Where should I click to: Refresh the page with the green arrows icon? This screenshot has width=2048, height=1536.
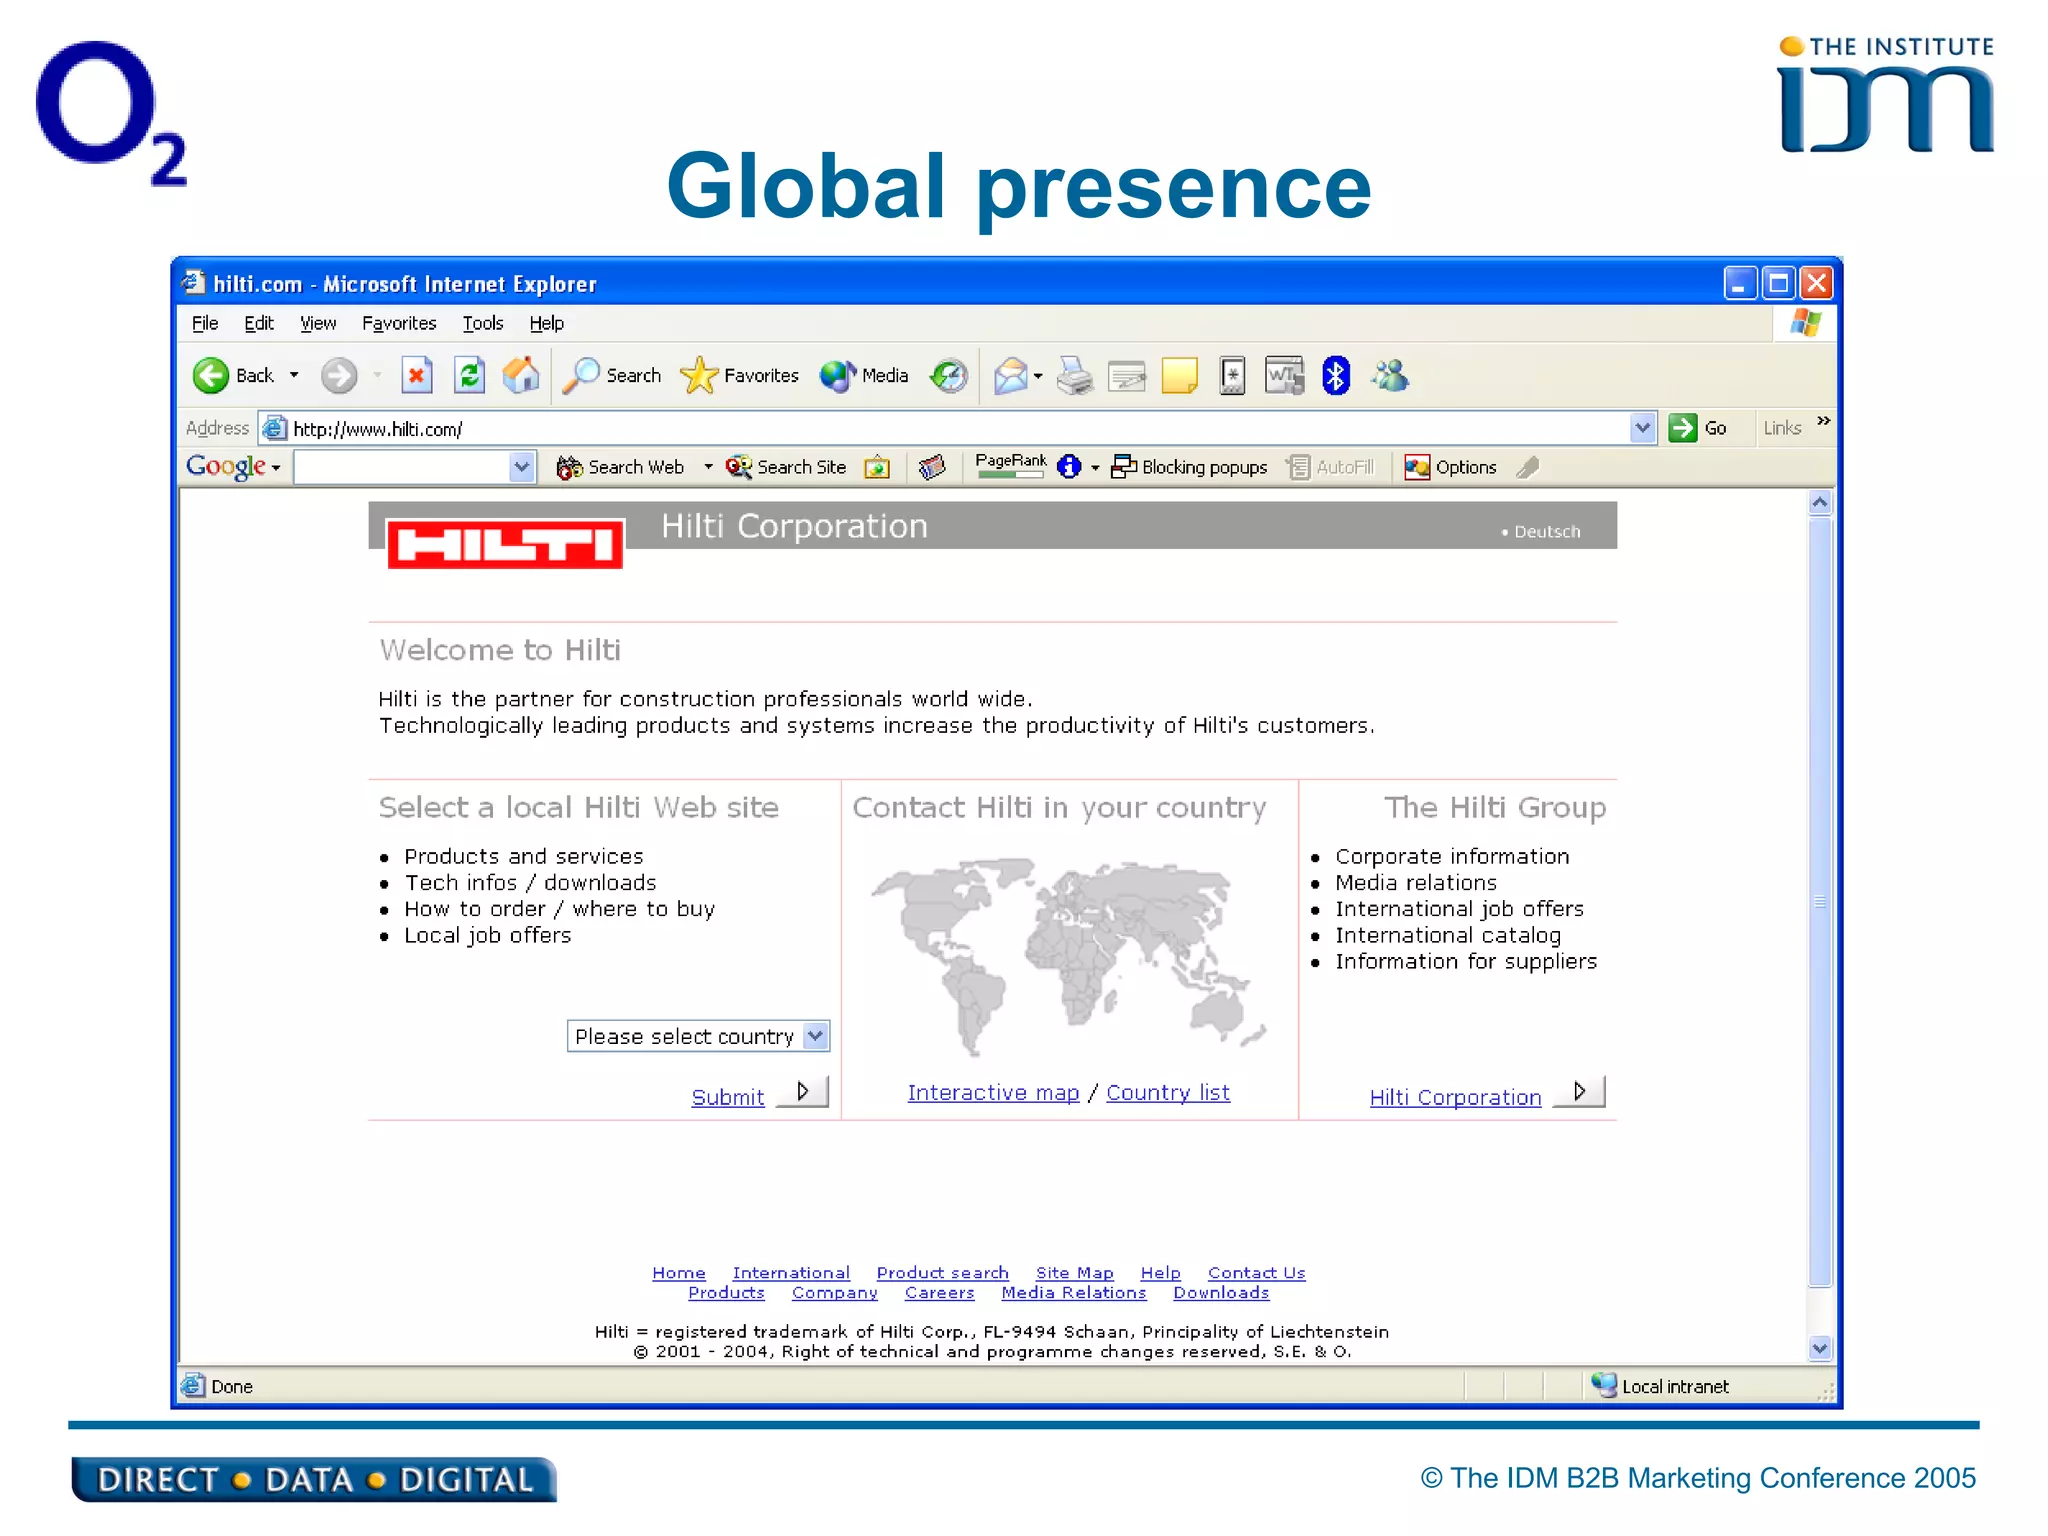(x=469, y=376)
